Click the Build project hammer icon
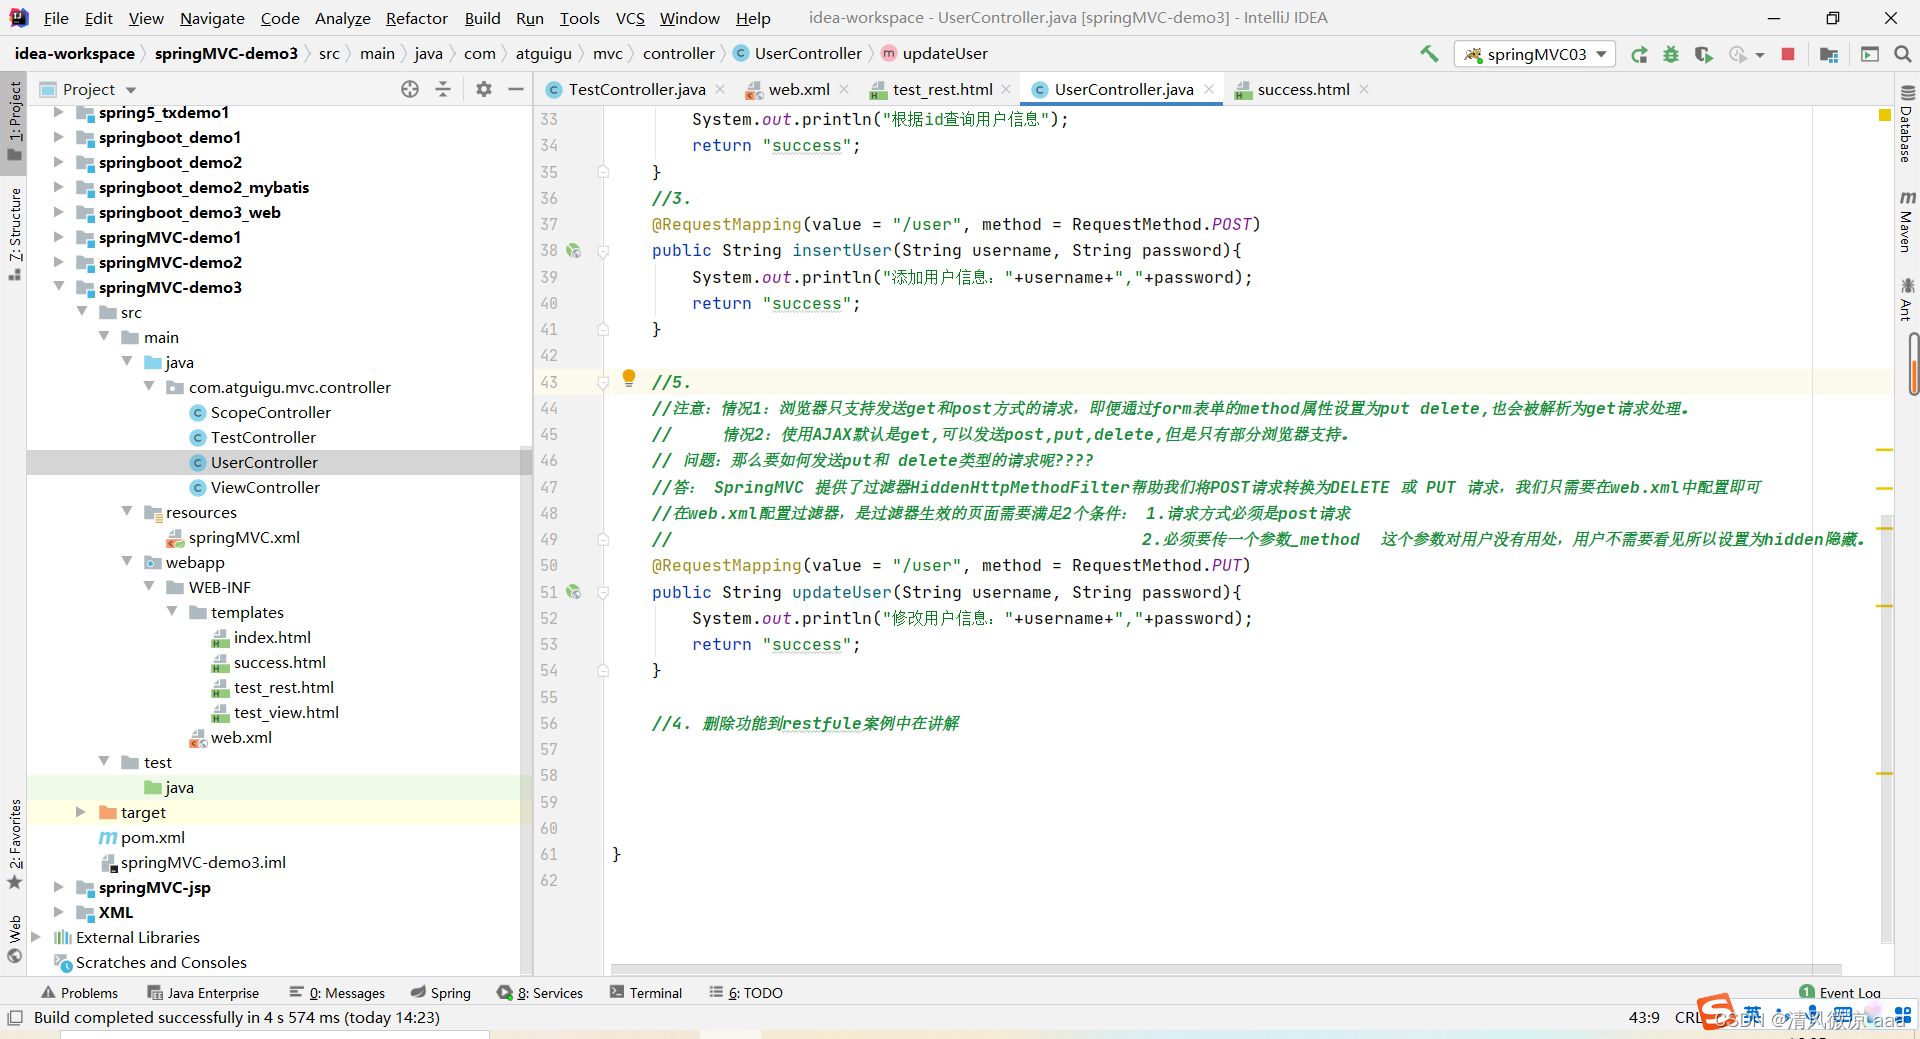Screen dimensions: 1920x1039 (x=1429, y=54)
